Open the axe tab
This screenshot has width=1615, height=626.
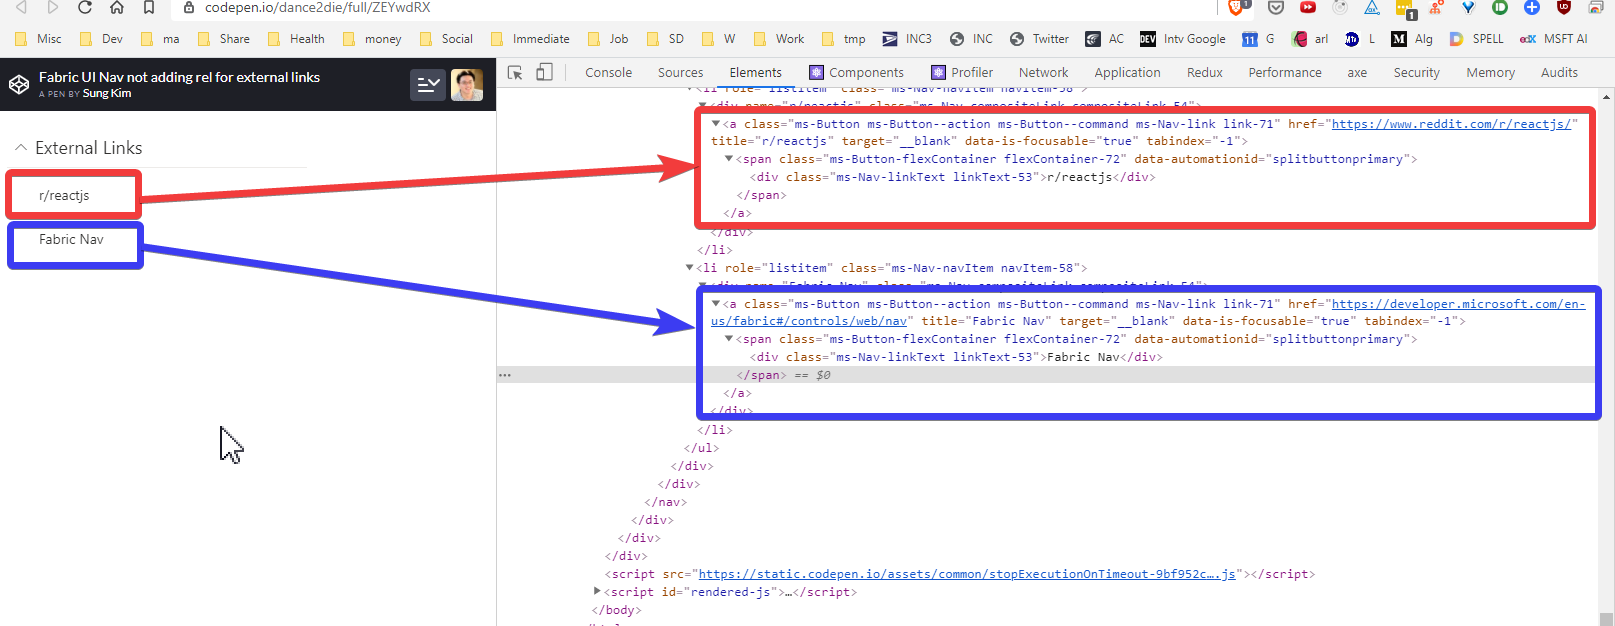pos(1357,72)
